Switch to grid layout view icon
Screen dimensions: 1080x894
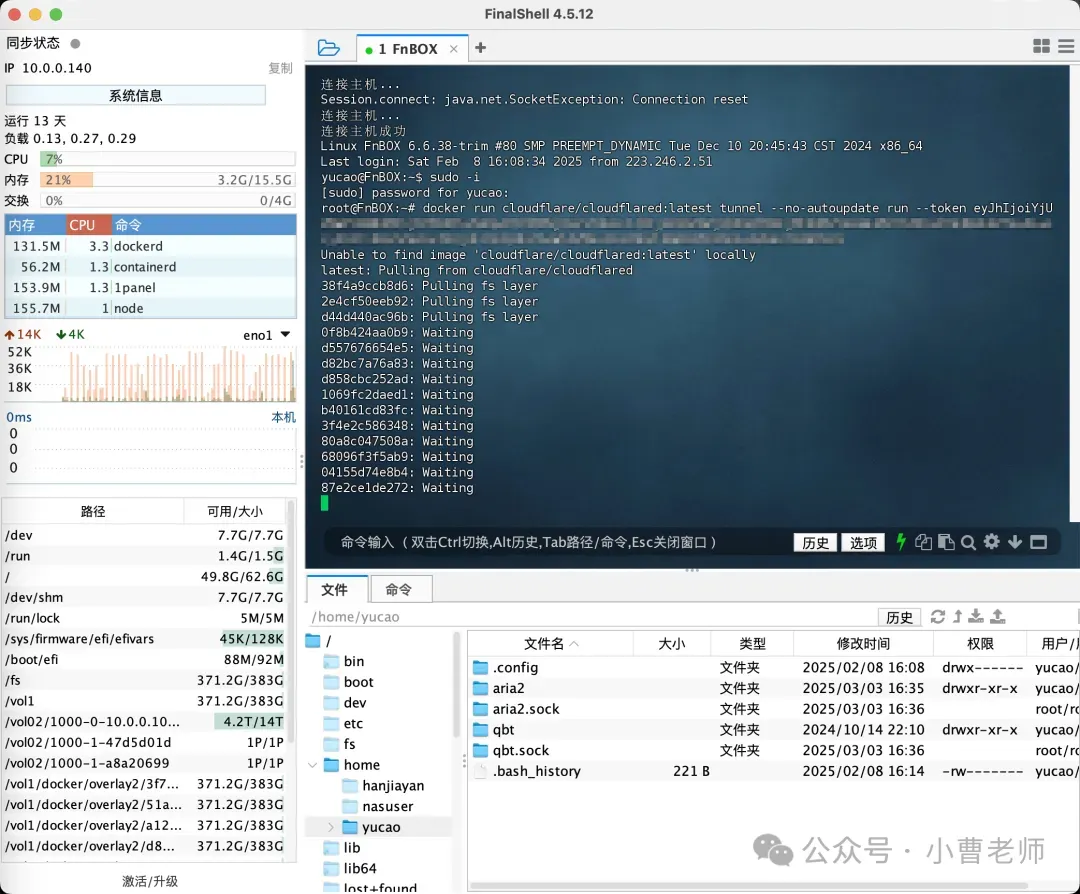coord(1041,47)
